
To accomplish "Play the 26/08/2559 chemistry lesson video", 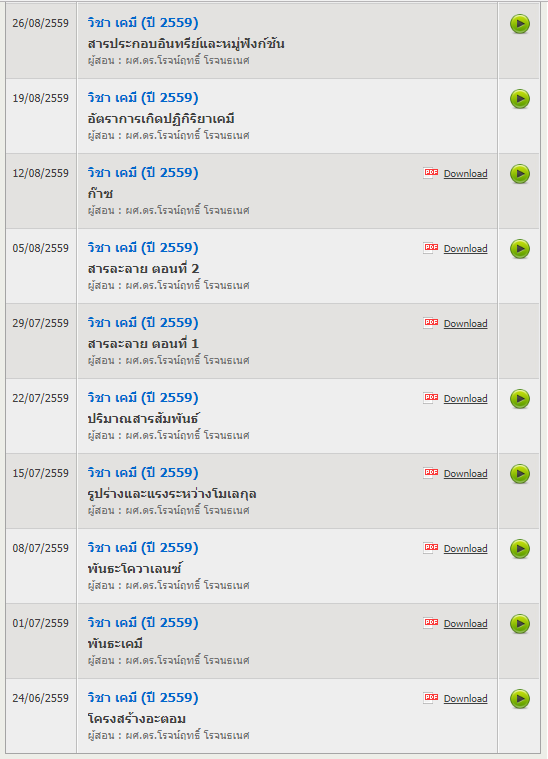I will [x=520, y=24].
